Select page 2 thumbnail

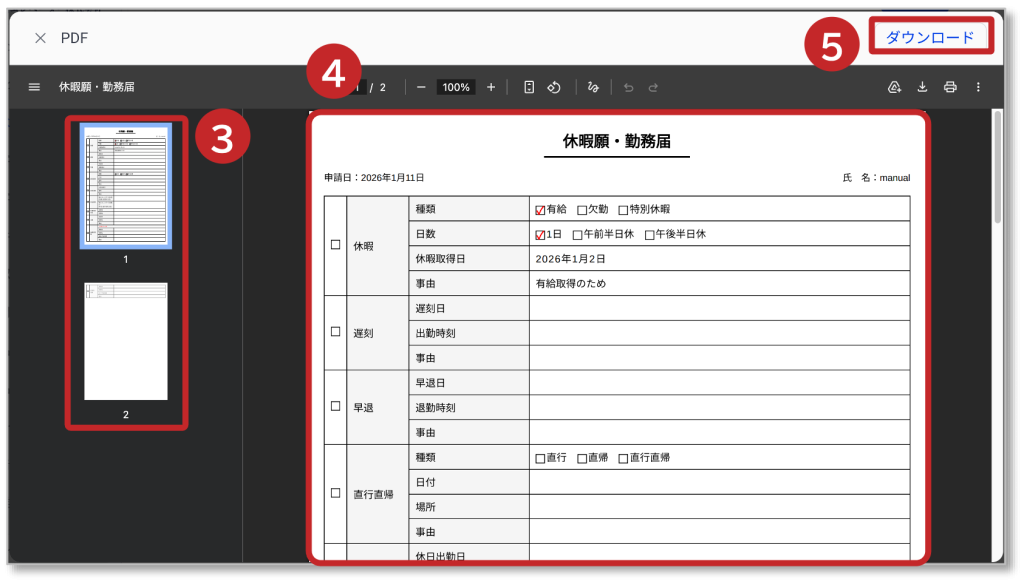[x=126, y=341]
